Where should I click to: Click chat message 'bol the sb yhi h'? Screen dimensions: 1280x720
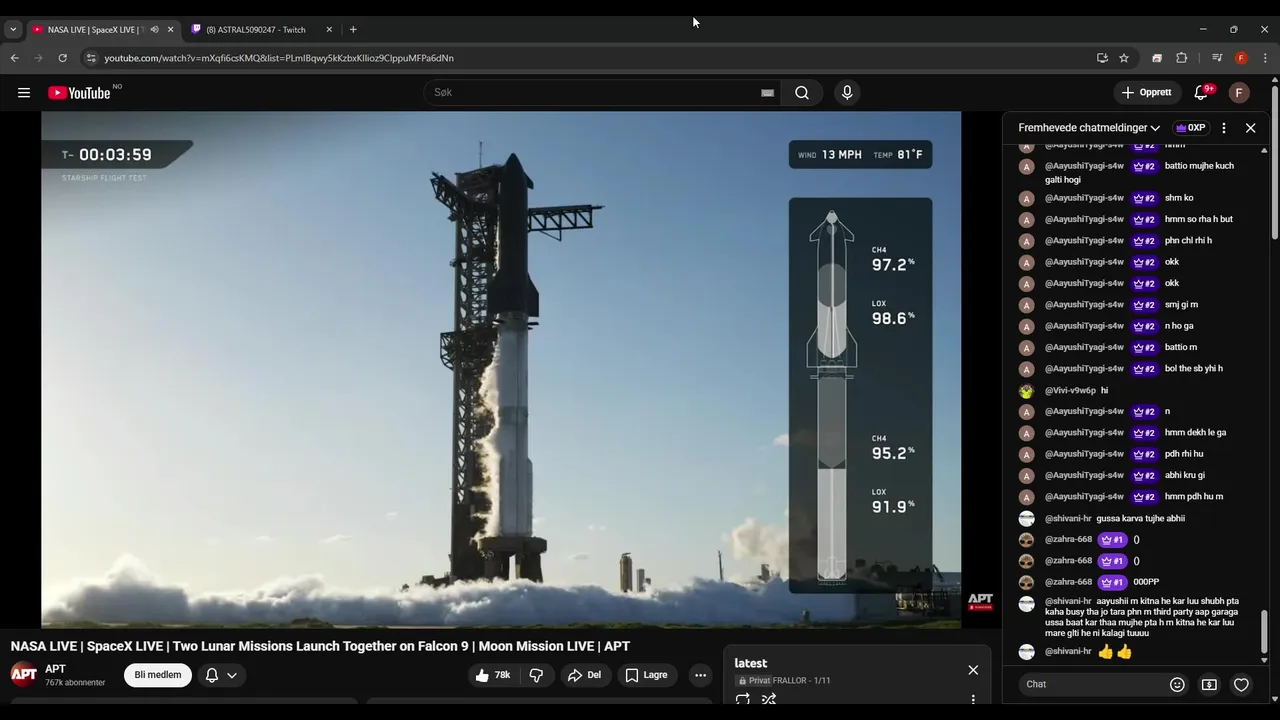[x=1194, y=368]
